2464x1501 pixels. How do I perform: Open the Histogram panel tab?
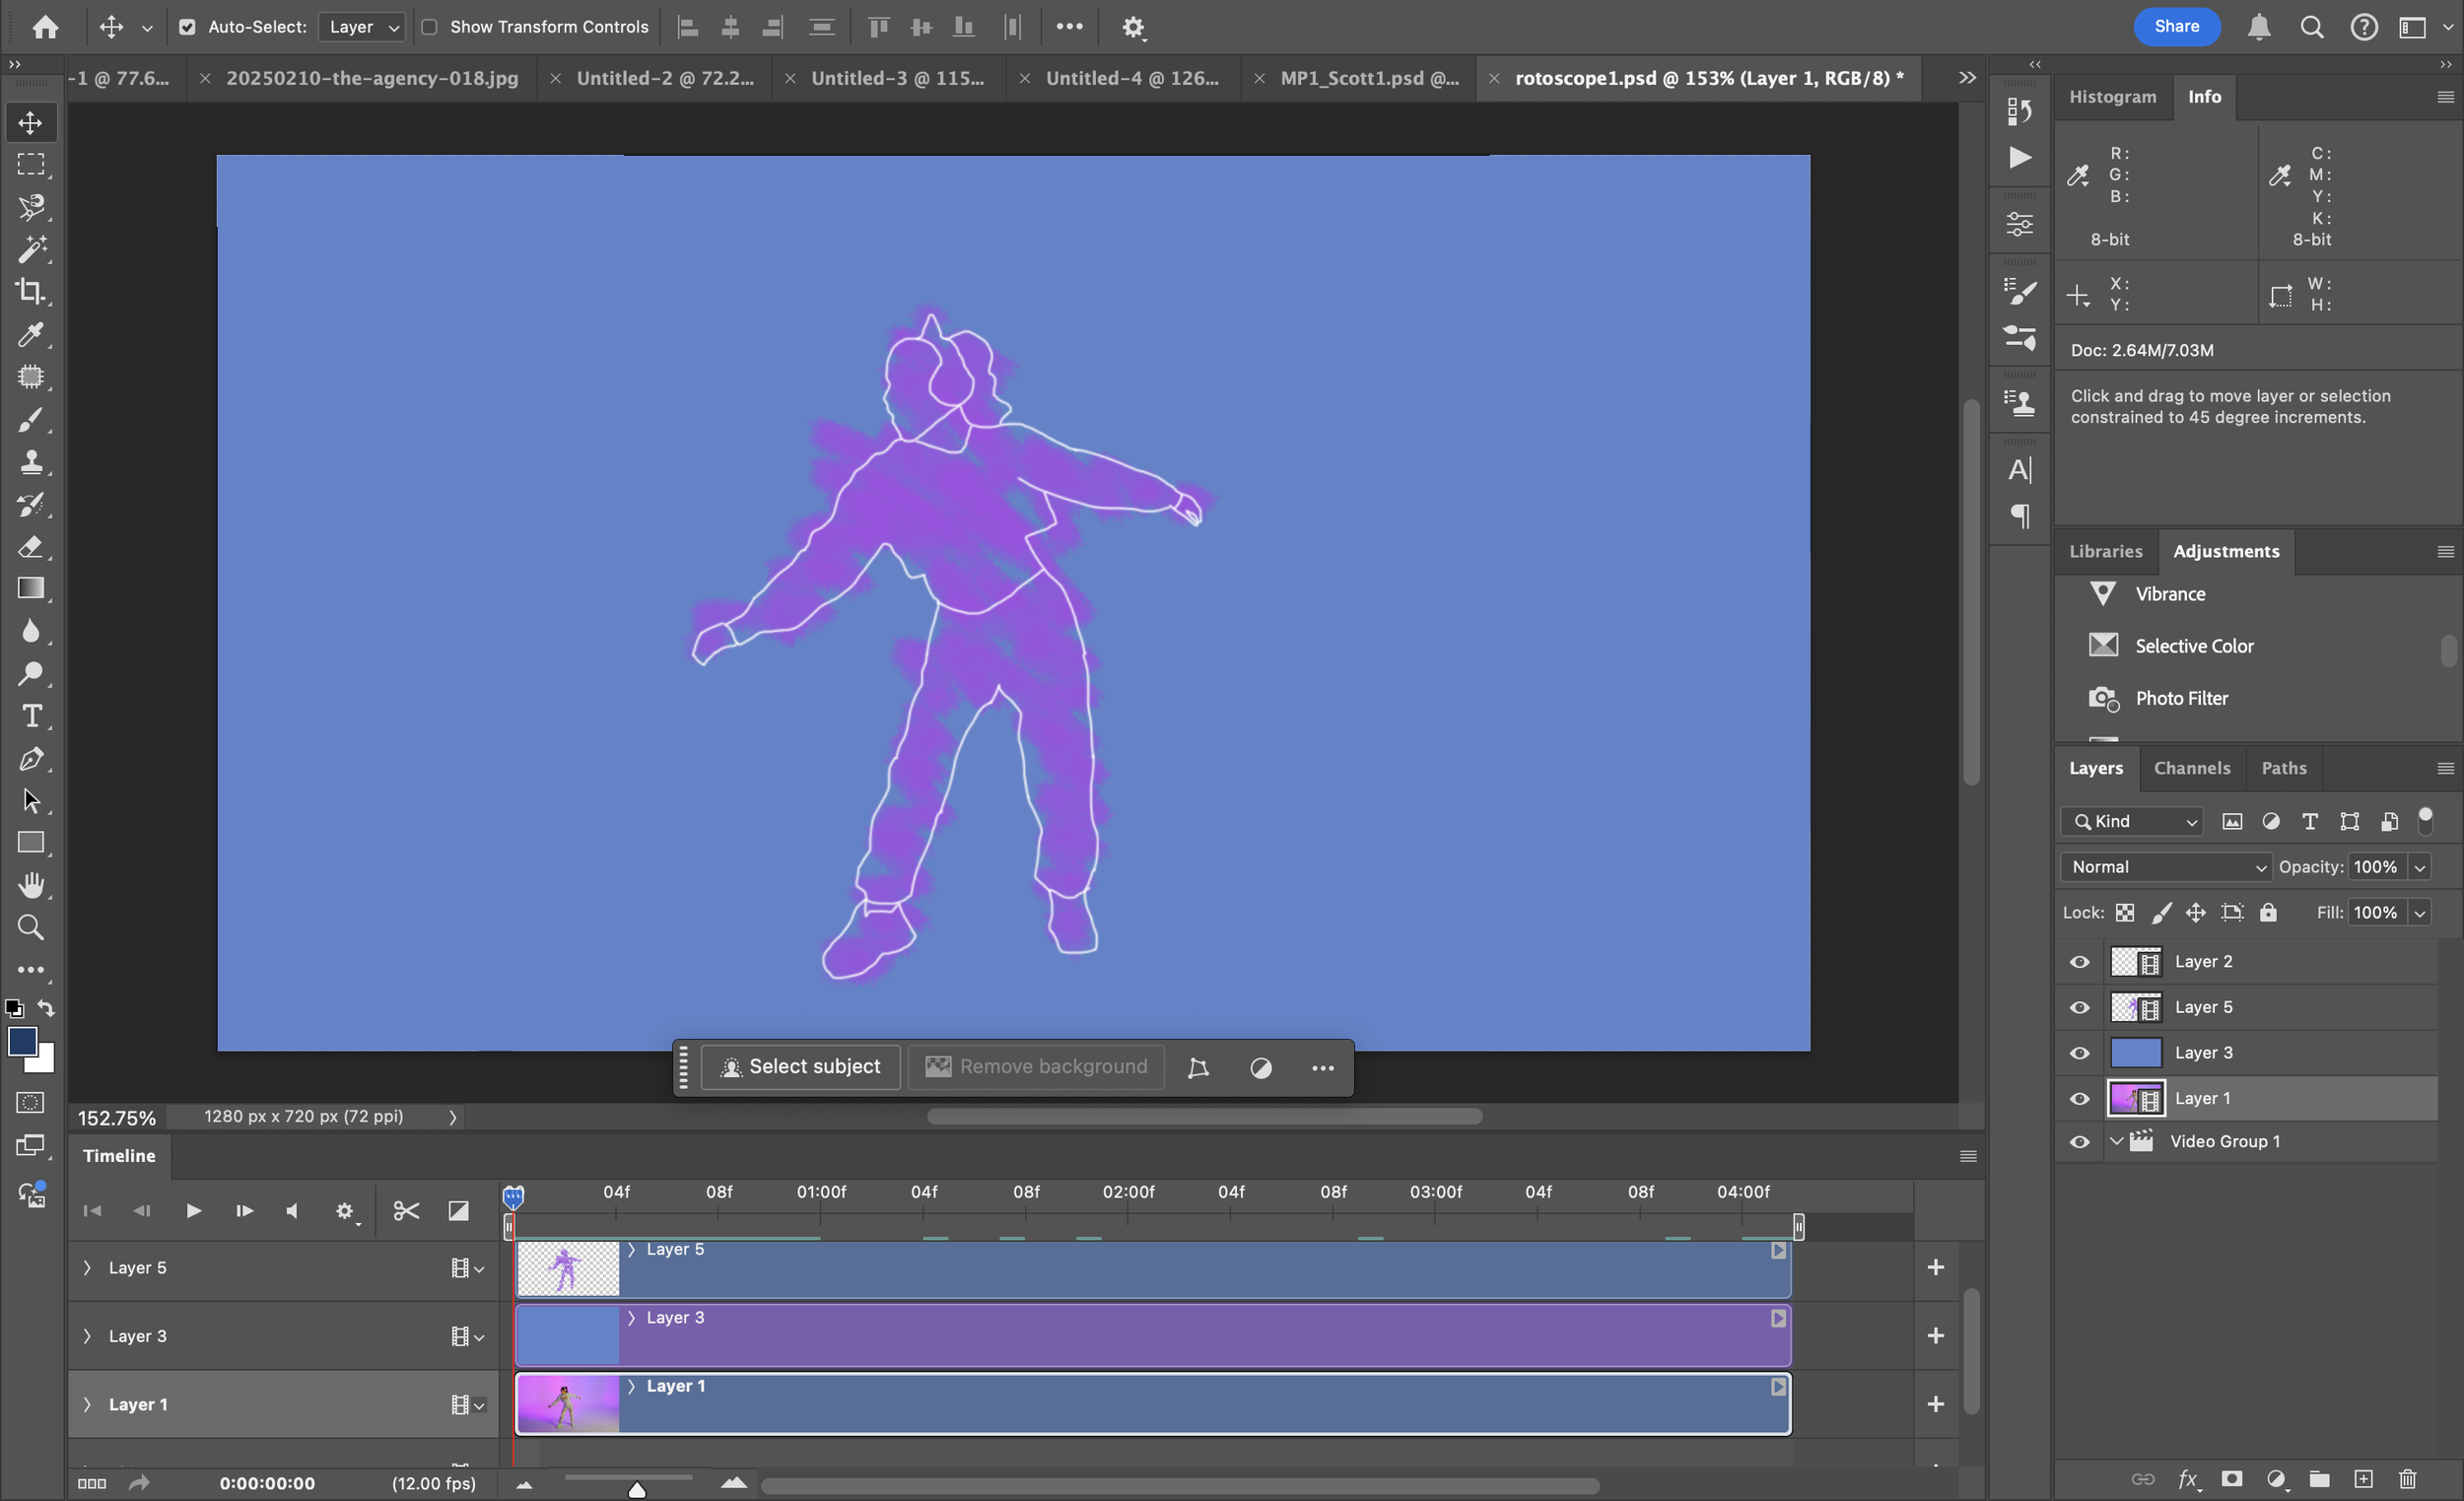(x=2112, y=97)
